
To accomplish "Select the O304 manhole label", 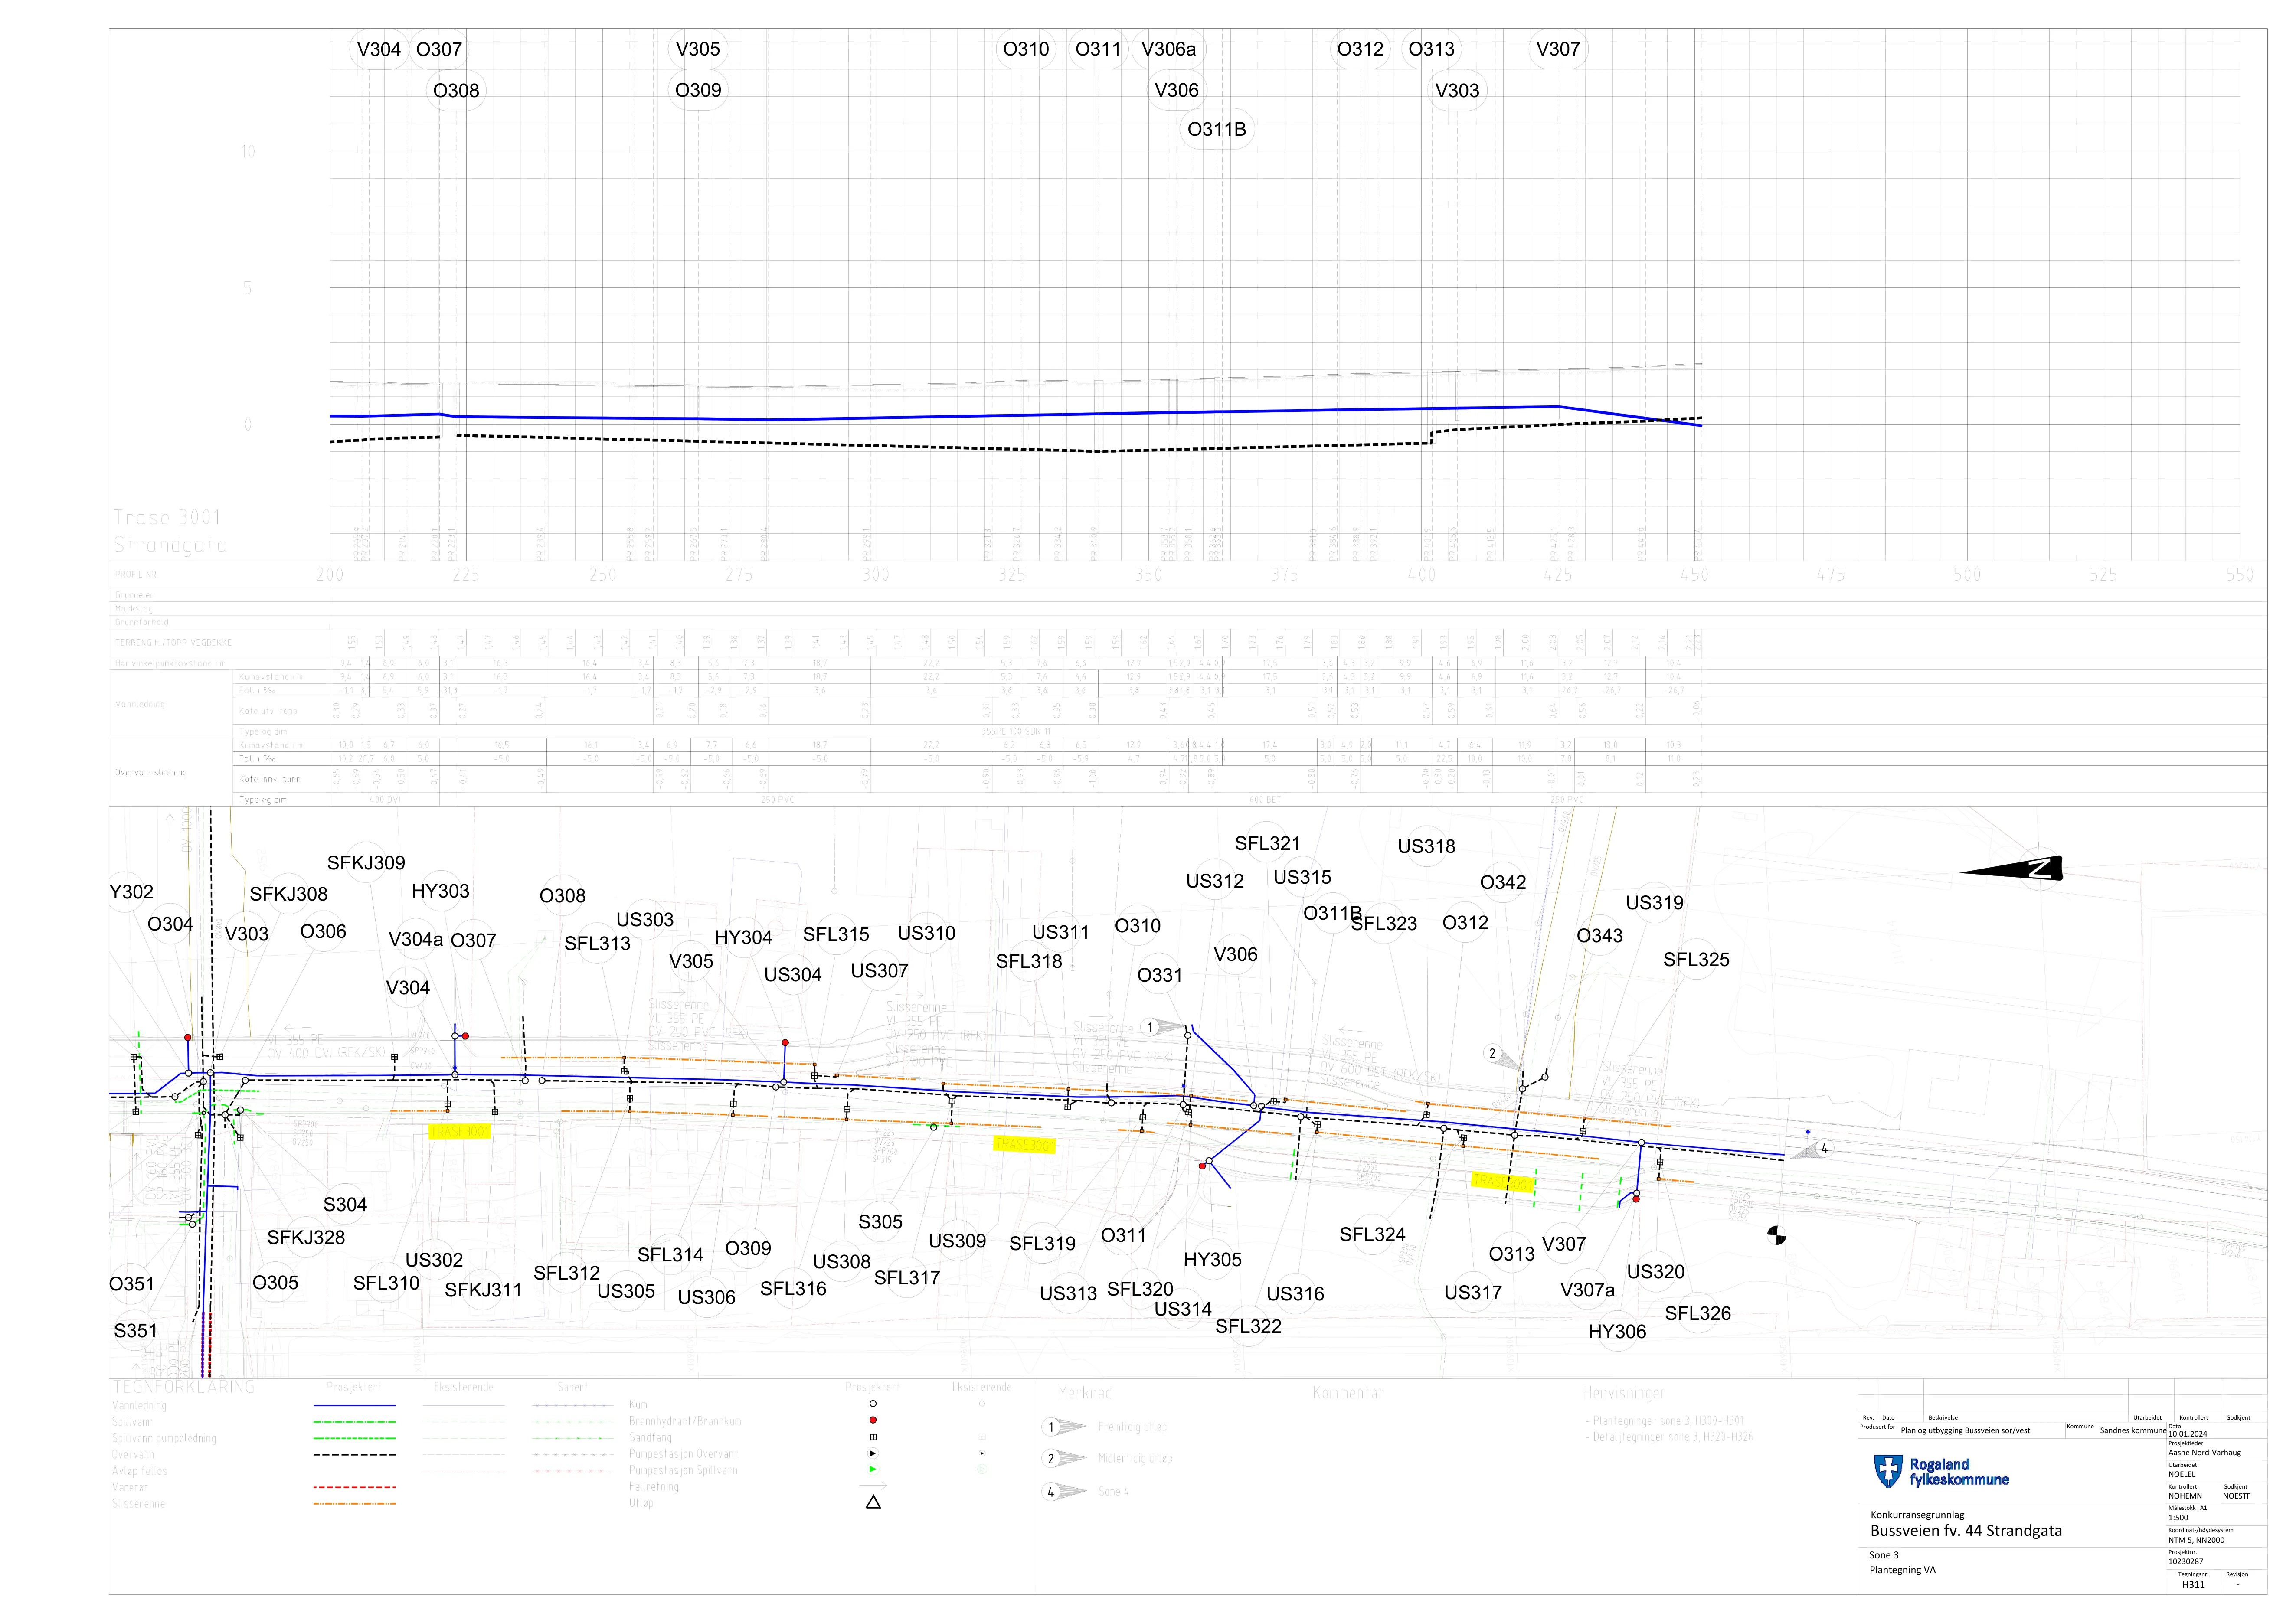I will pos(170,924).
